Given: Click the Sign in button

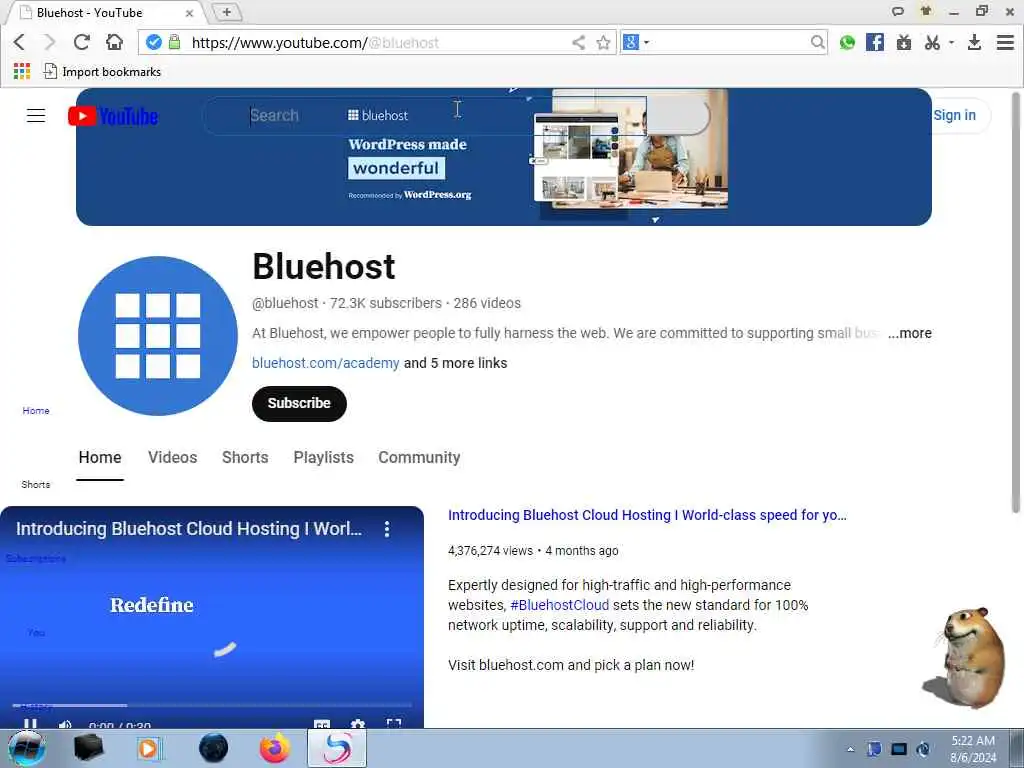Looking at the screenshot, I should tap(954, 116).
